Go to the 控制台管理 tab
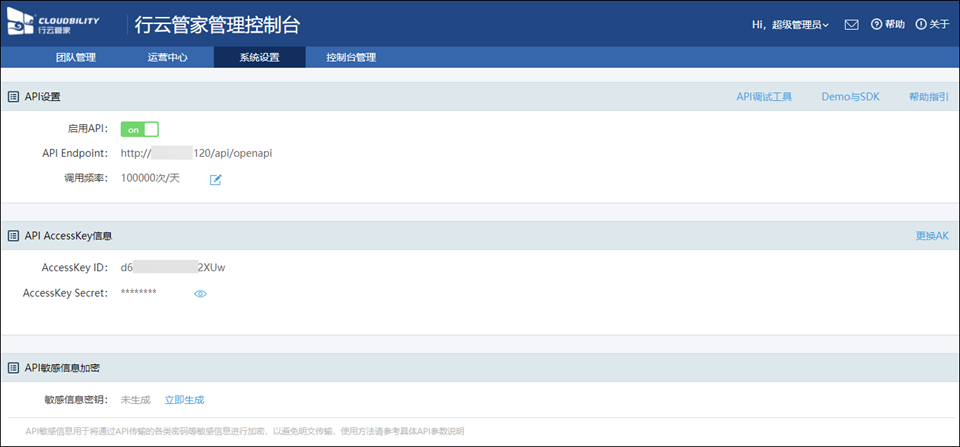 351,58
